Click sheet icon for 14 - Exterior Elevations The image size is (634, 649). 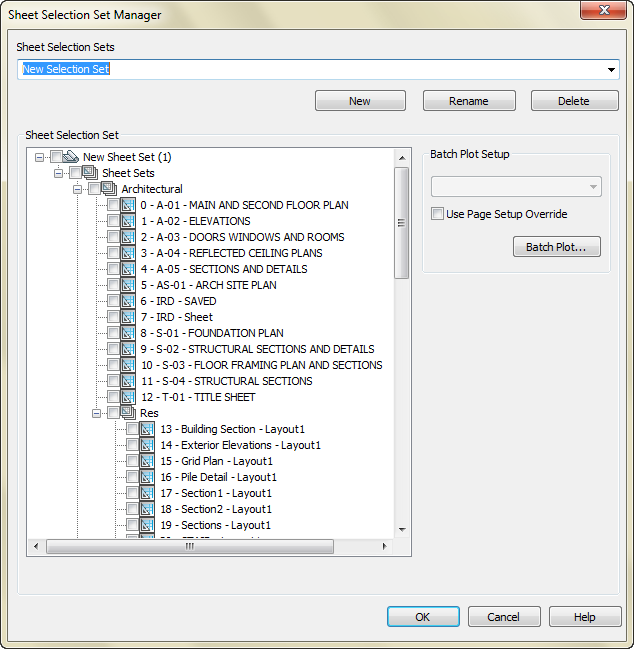coord(147,445)
